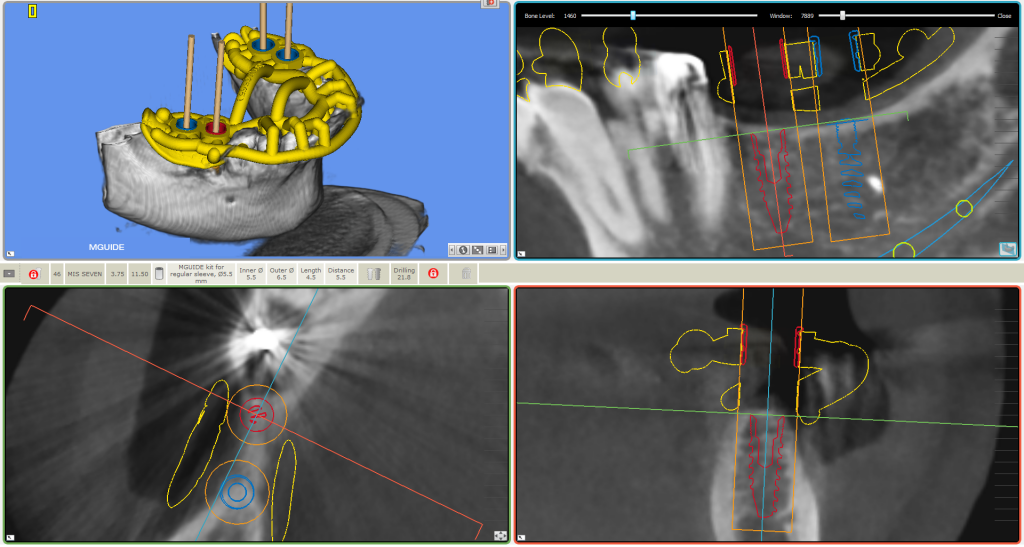
Task: Open the small menu at toolbar's left end
Action: tap(9, 273)
